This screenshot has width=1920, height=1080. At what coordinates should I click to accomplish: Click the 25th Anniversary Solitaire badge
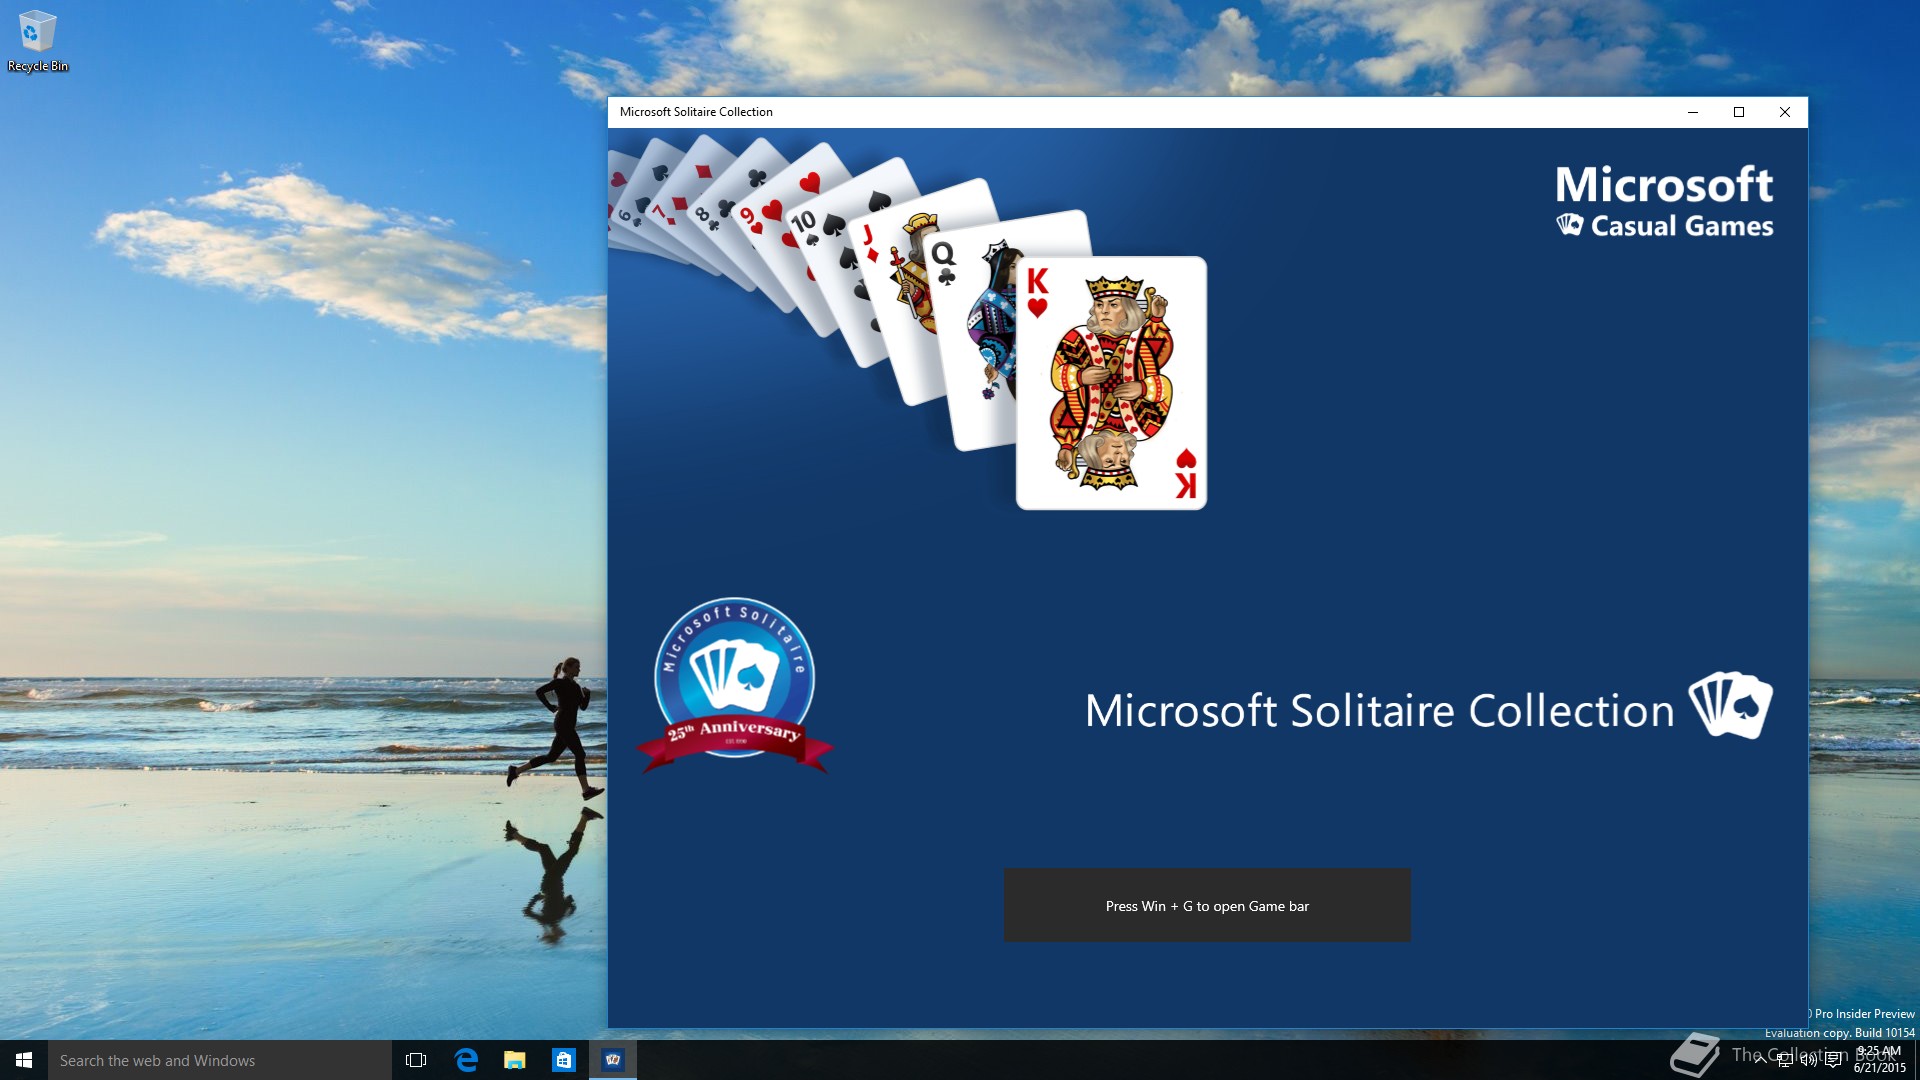734,685
